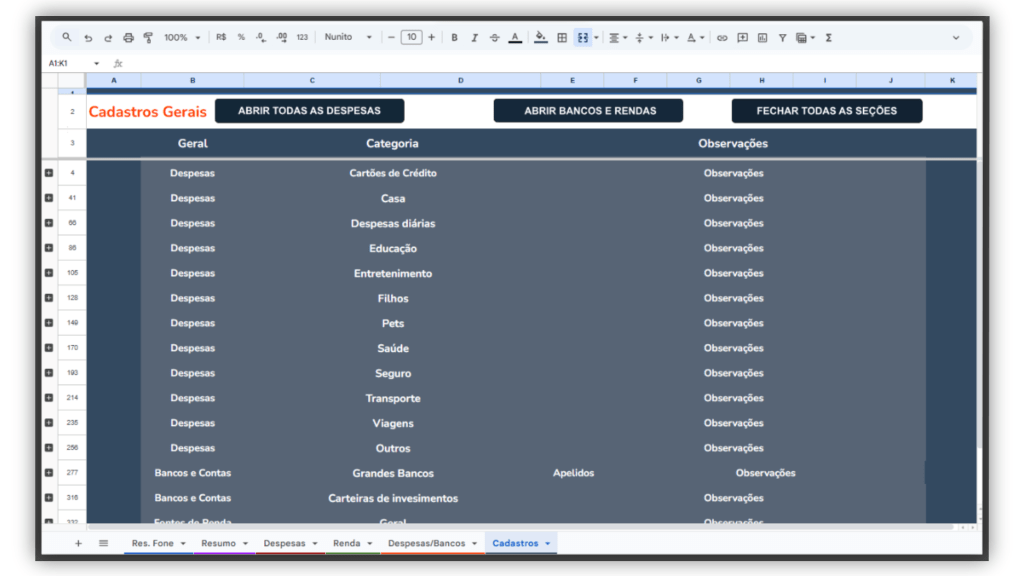Screen dimensions: 1024x576
Task: Expand the Cartões de Crédito row group
Action: [48, 173]
